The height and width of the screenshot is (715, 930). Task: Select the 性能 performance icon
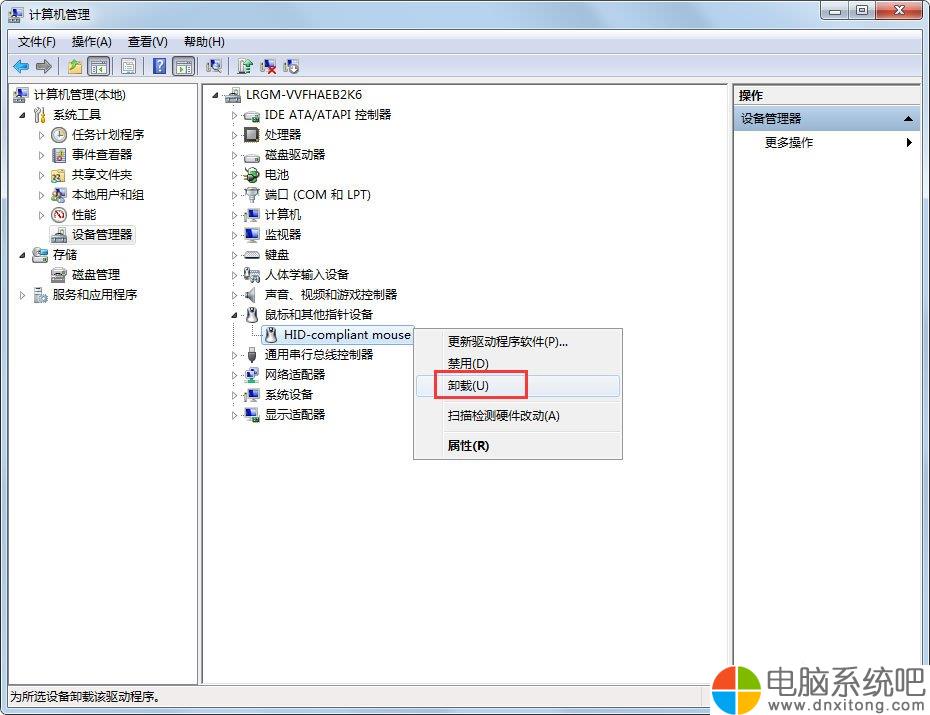tap(59, 215)
